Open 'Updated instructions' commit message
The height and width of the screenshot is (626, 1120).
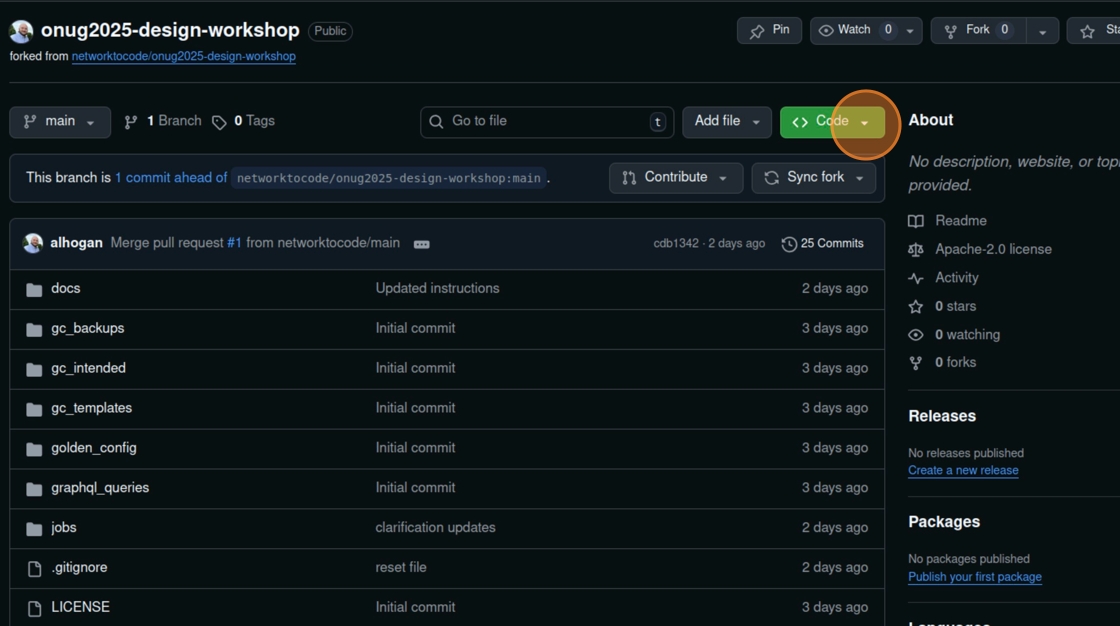[437, 289]
